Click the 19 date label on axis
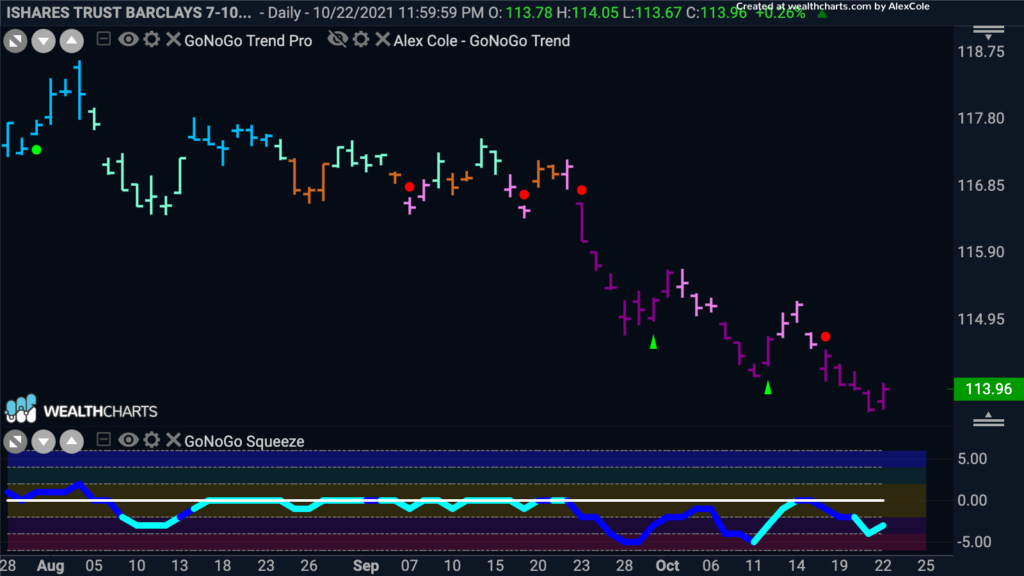This screenshot has width=1024, height=576. tap(839, 566)
